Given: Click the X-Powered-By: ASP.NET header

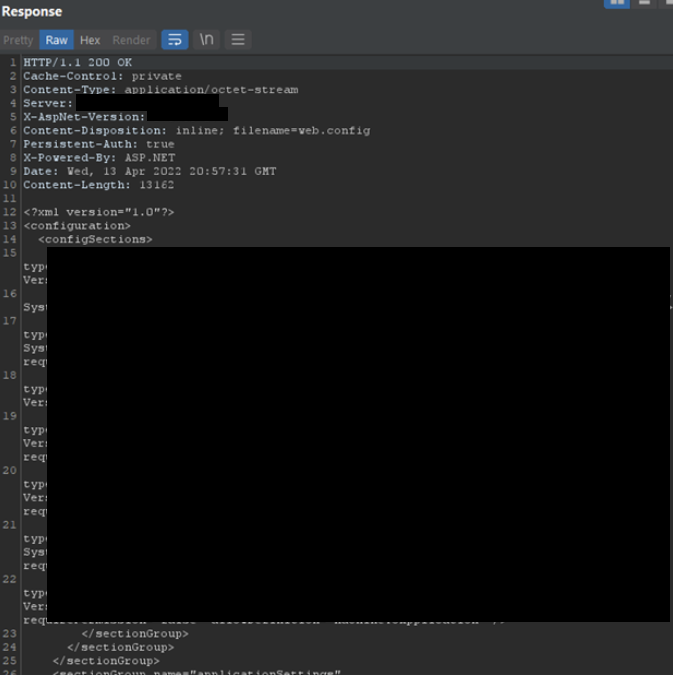Looking at the screenshot, I should [x=99, y=158].
